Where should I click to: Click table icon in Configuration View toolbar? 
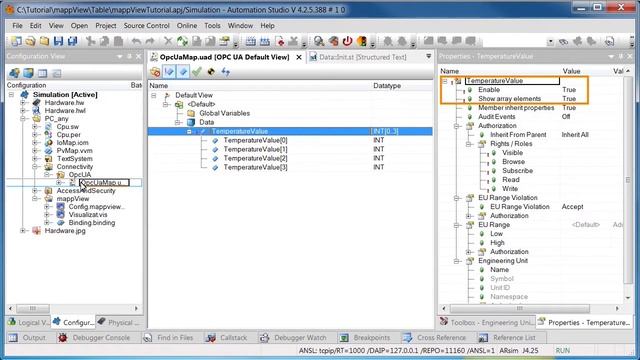(x=42, y=73)
